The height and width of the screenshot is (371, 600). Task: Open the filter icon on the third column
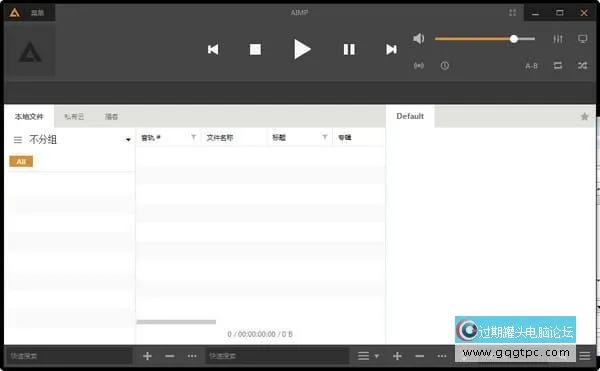tap(324, 137)
